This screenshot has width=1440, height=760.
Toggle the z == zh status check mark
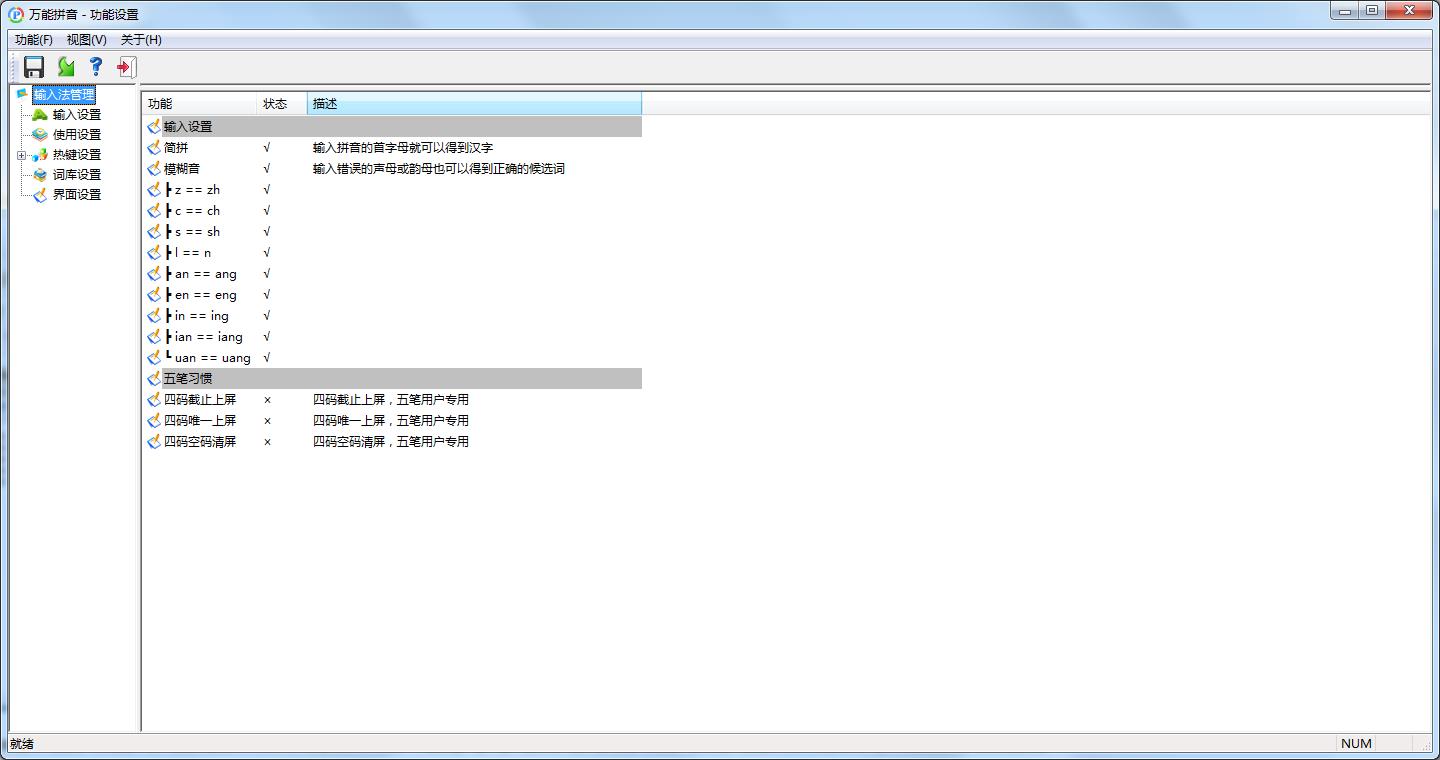tap(267, 189)
